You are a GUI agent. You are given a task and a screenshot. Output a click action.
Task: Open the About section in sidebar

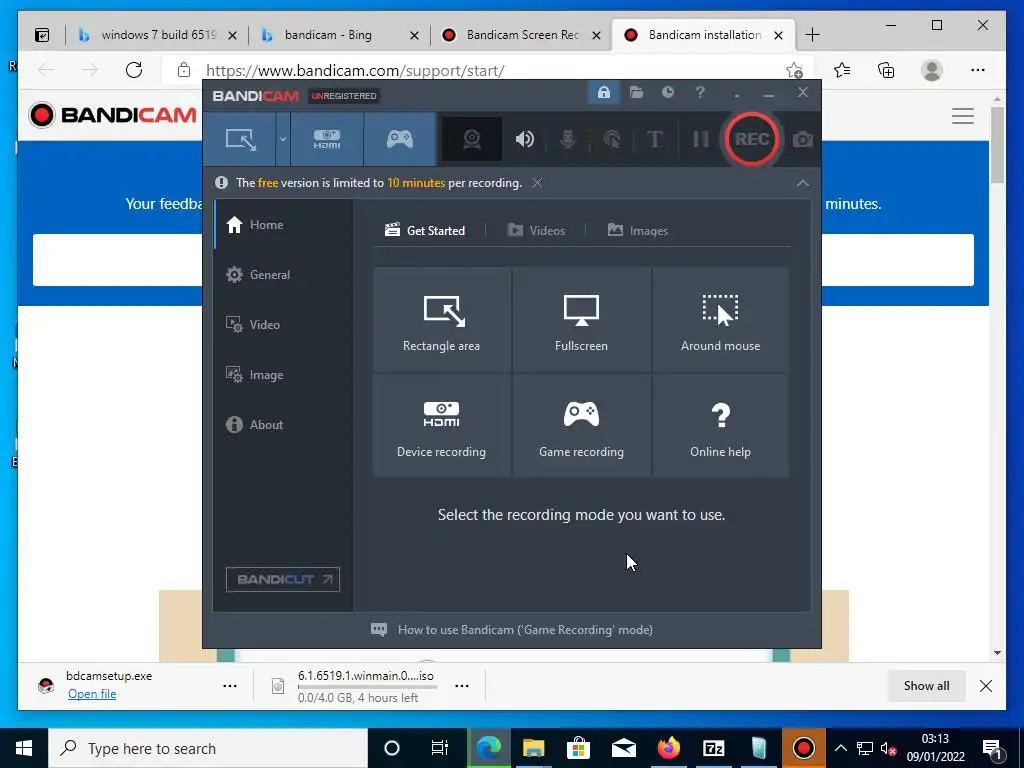[x=281, y=424]
